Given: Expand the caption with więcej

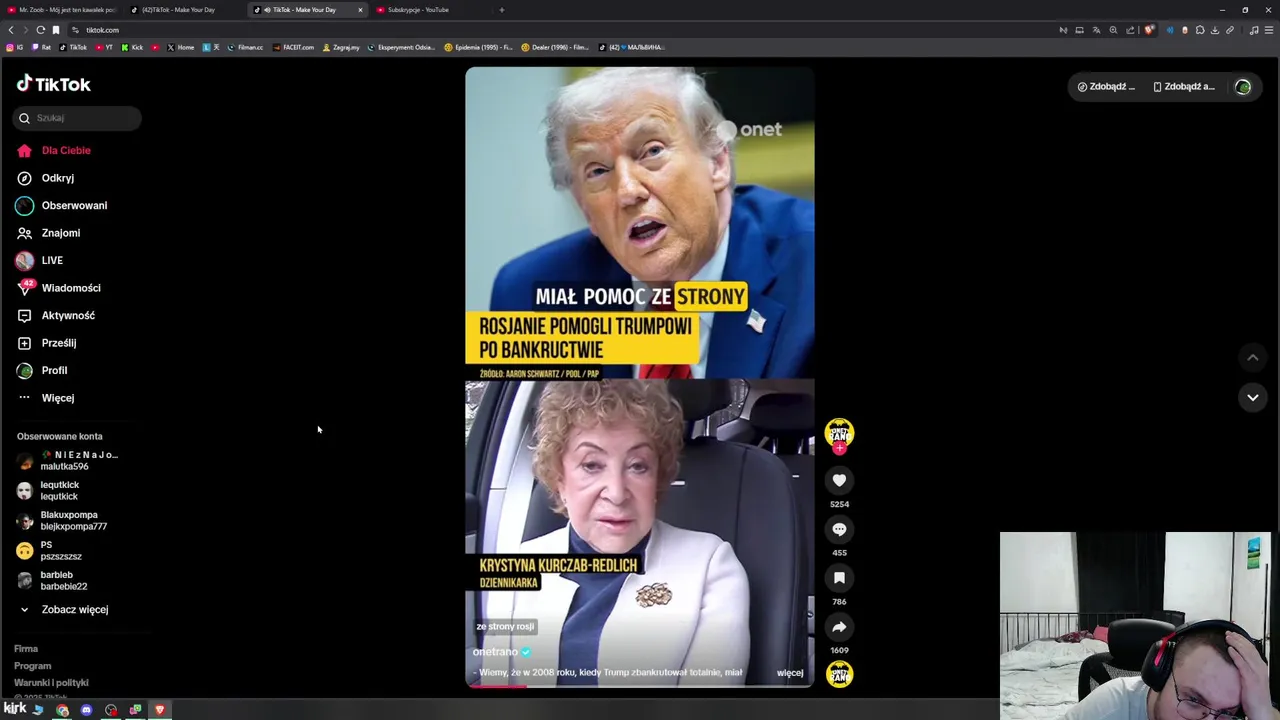Looking at the screenshot, I should point(790,673).
